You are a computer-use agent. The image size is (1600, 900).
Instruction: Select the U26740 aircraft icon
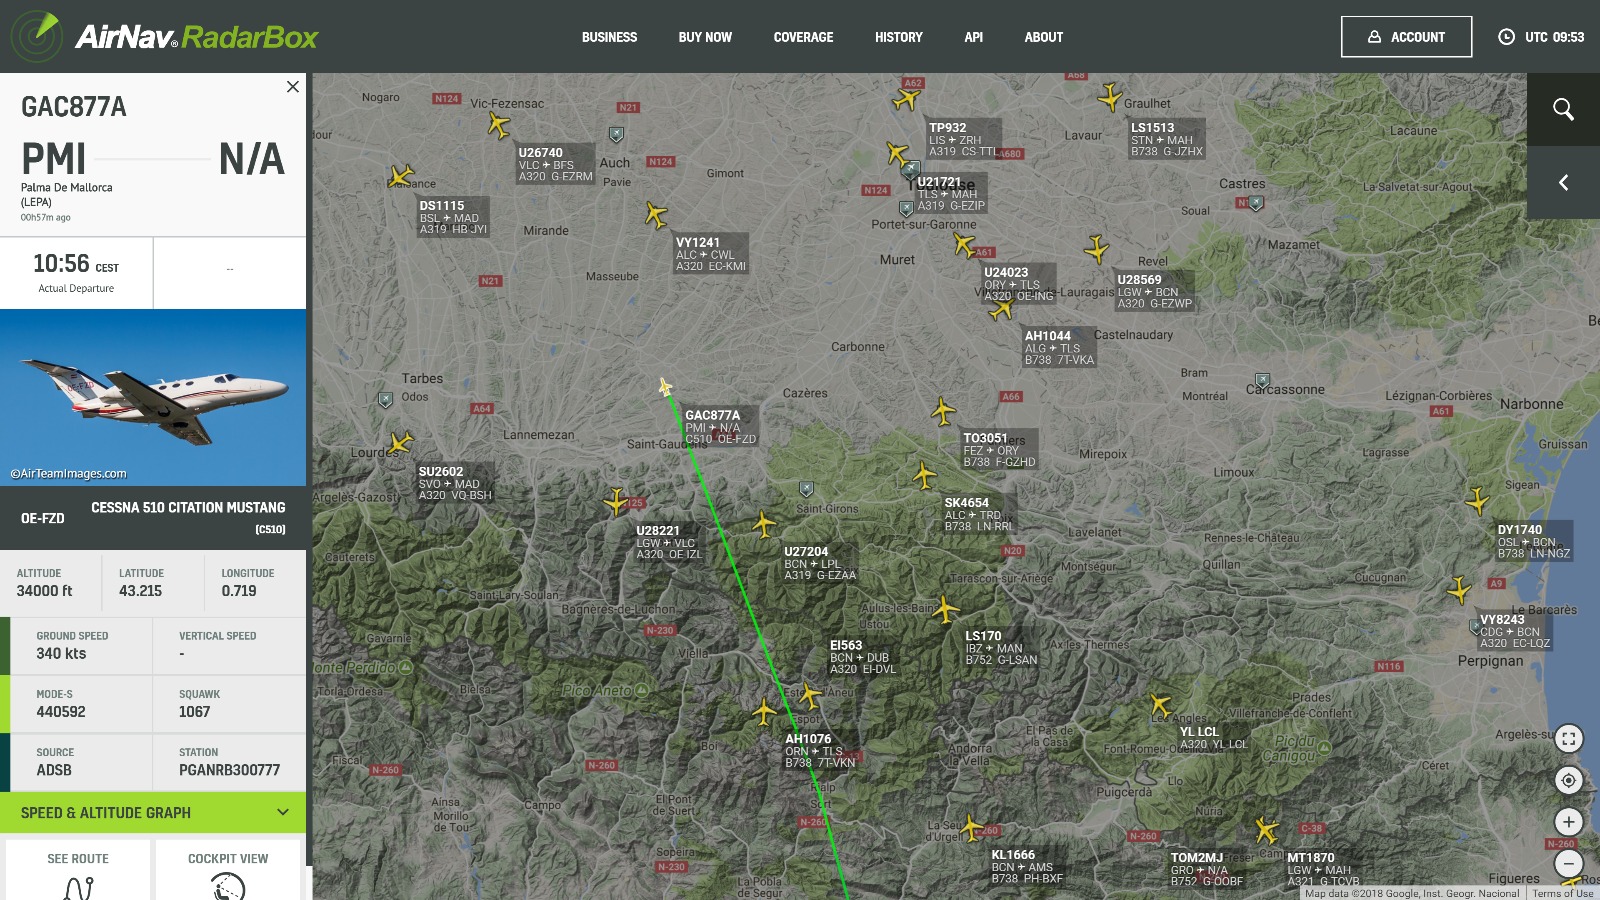[x=498, y=125]
